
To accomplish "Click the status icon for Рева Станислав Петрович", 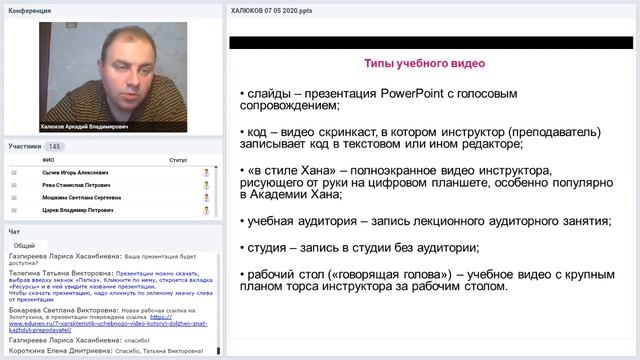I will 206,185.
